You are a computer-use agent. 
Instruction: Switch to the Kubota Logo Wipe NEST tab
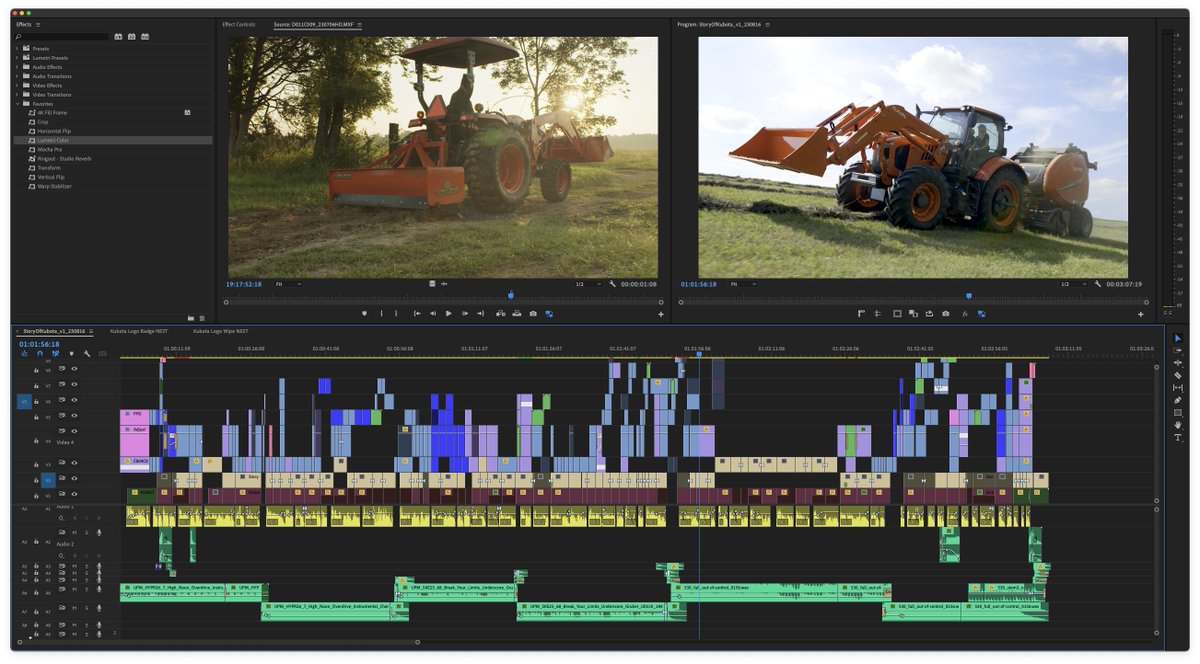point(221,330)
